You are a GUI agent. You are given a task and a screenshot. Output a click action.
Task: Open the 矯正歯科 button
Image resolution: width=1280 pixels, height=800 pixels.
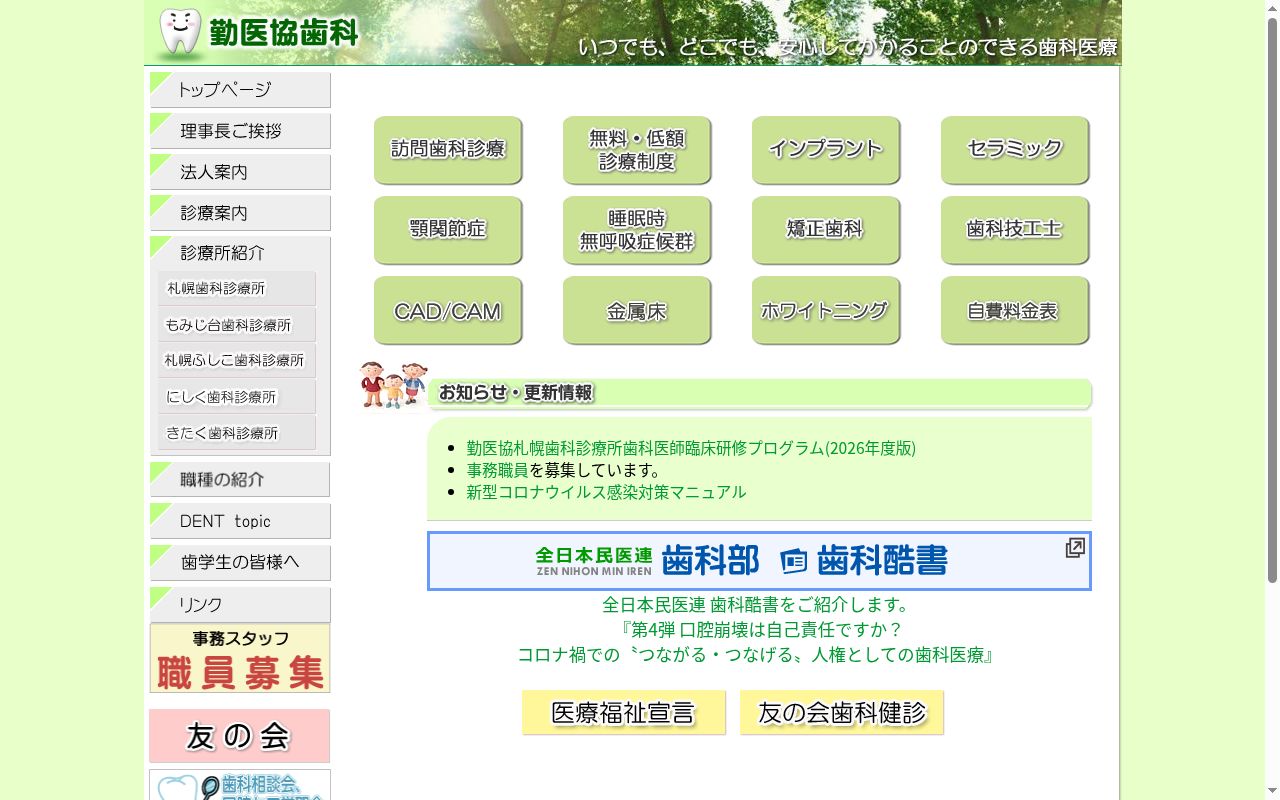[x=826, y=230]
